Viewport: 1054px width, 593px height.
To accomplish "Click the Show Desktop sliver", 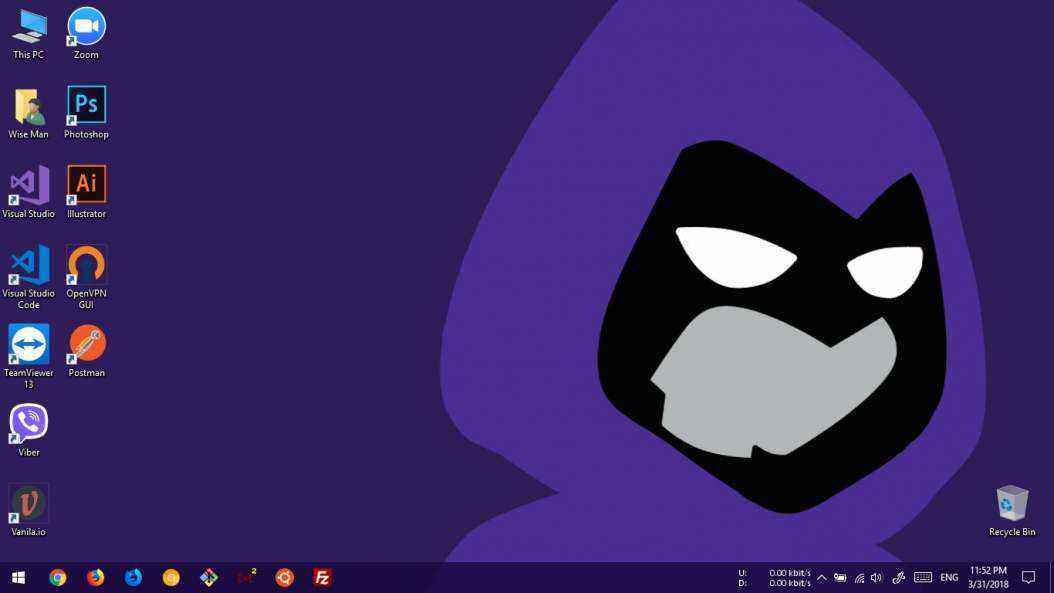I will point(1051,578).
